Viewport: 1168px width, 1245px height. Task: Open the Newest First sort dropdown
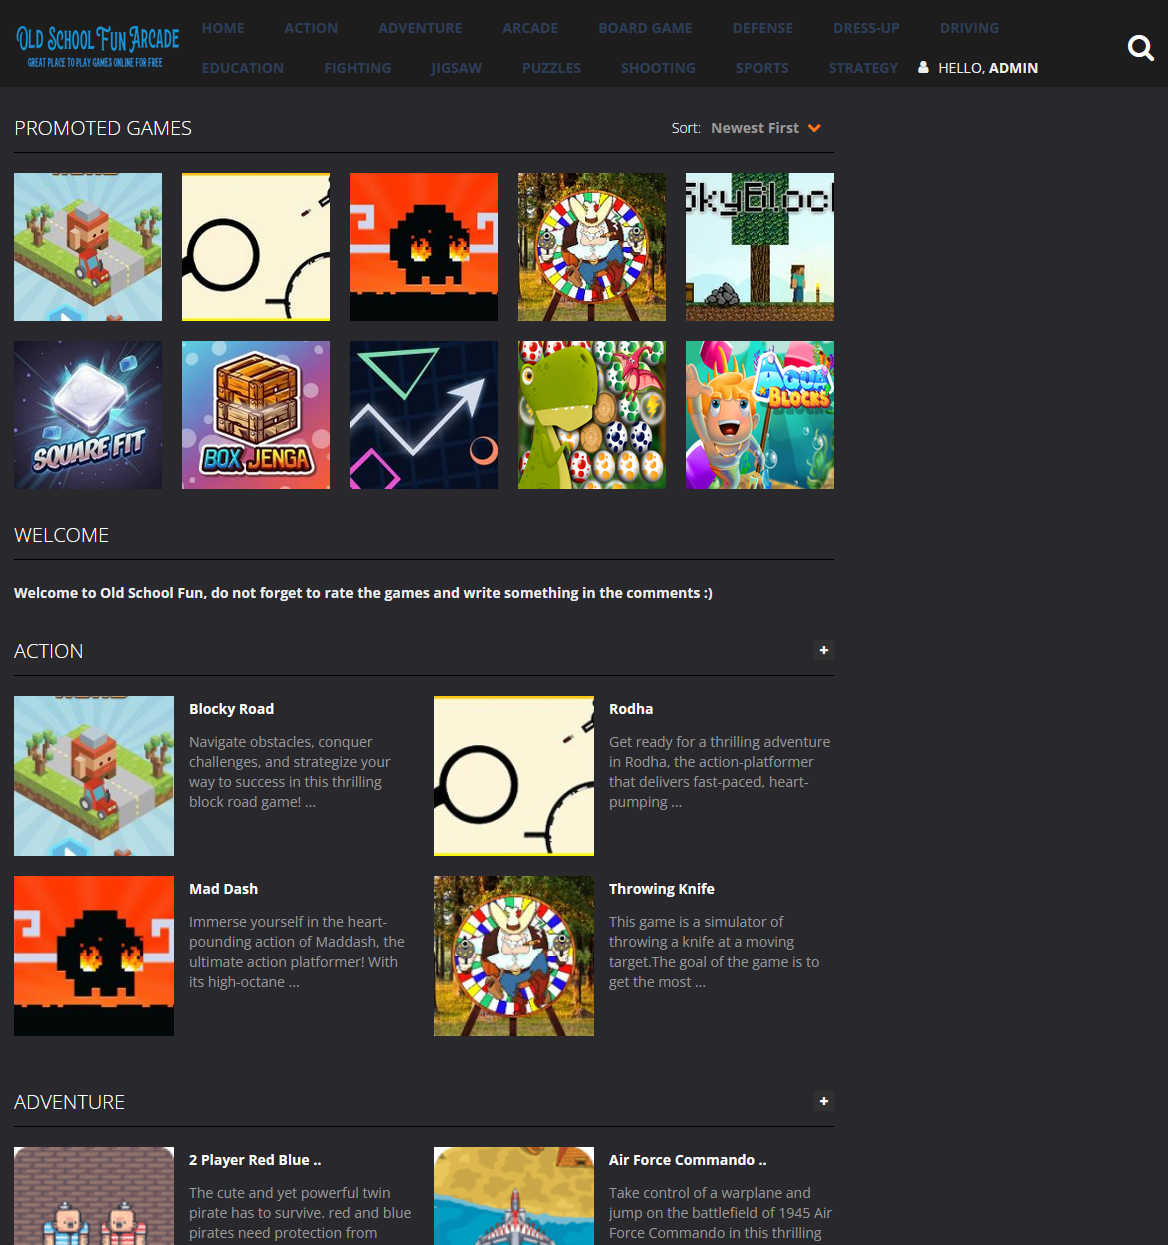765,128
